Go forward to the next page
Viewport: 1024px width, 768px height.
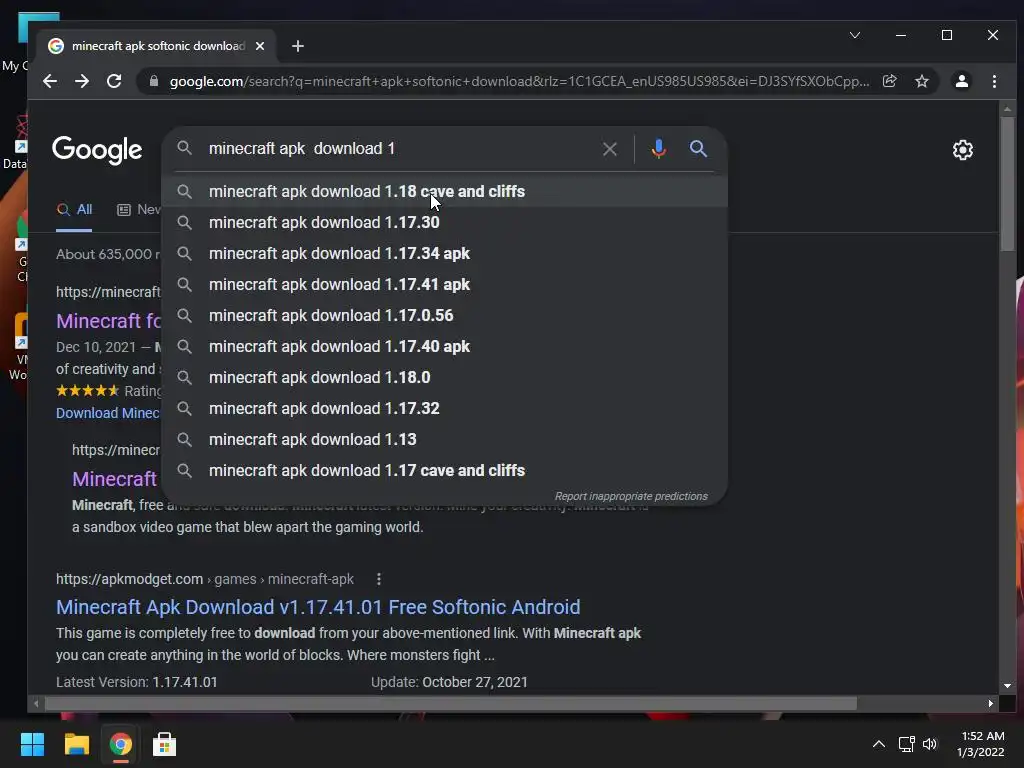(x=82, y=81)
